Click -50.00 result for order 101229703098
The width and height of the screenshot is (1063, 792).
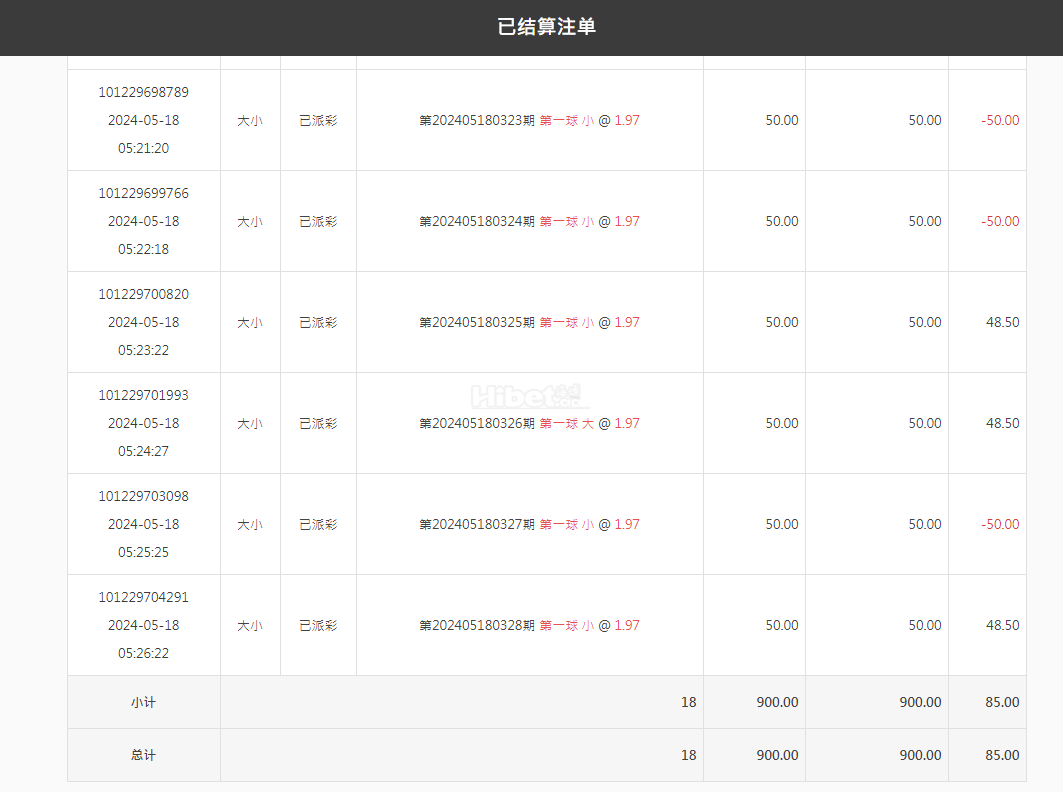1000,524
